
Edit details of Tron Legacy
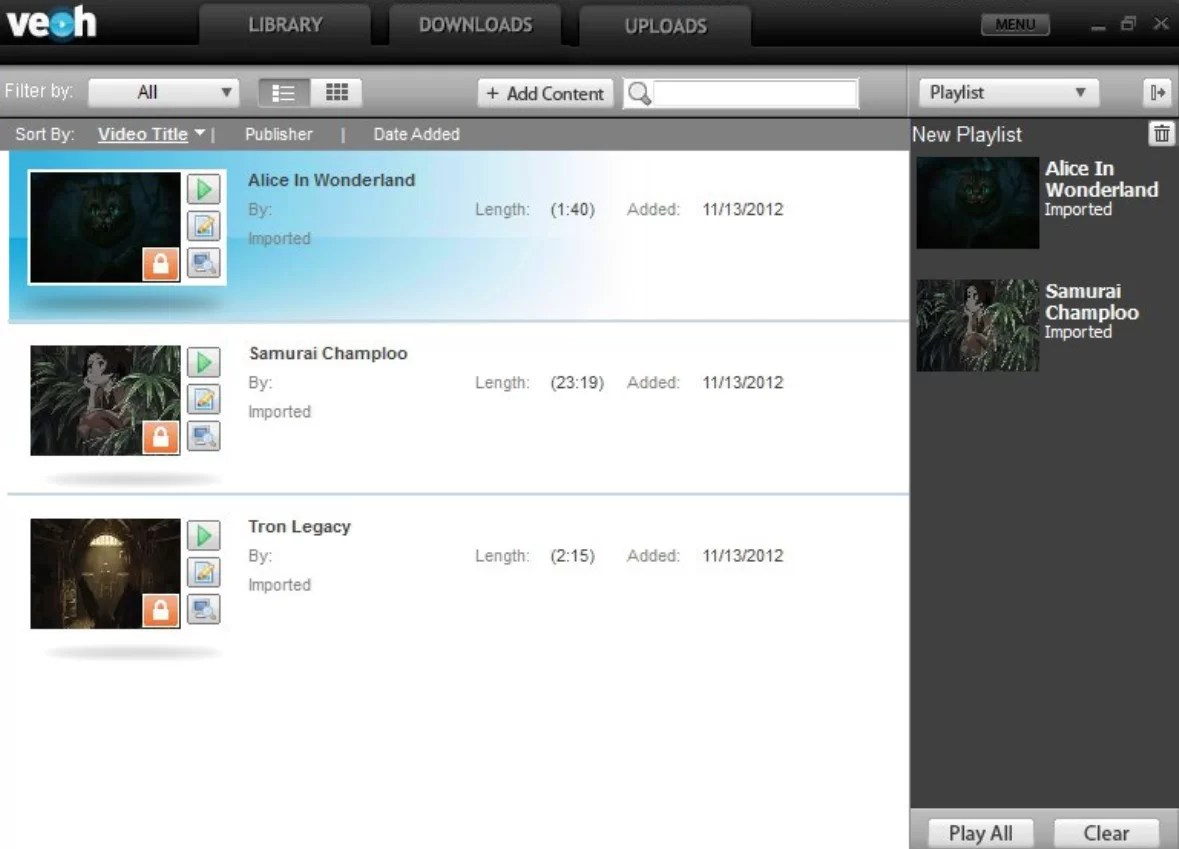(204, 572)
